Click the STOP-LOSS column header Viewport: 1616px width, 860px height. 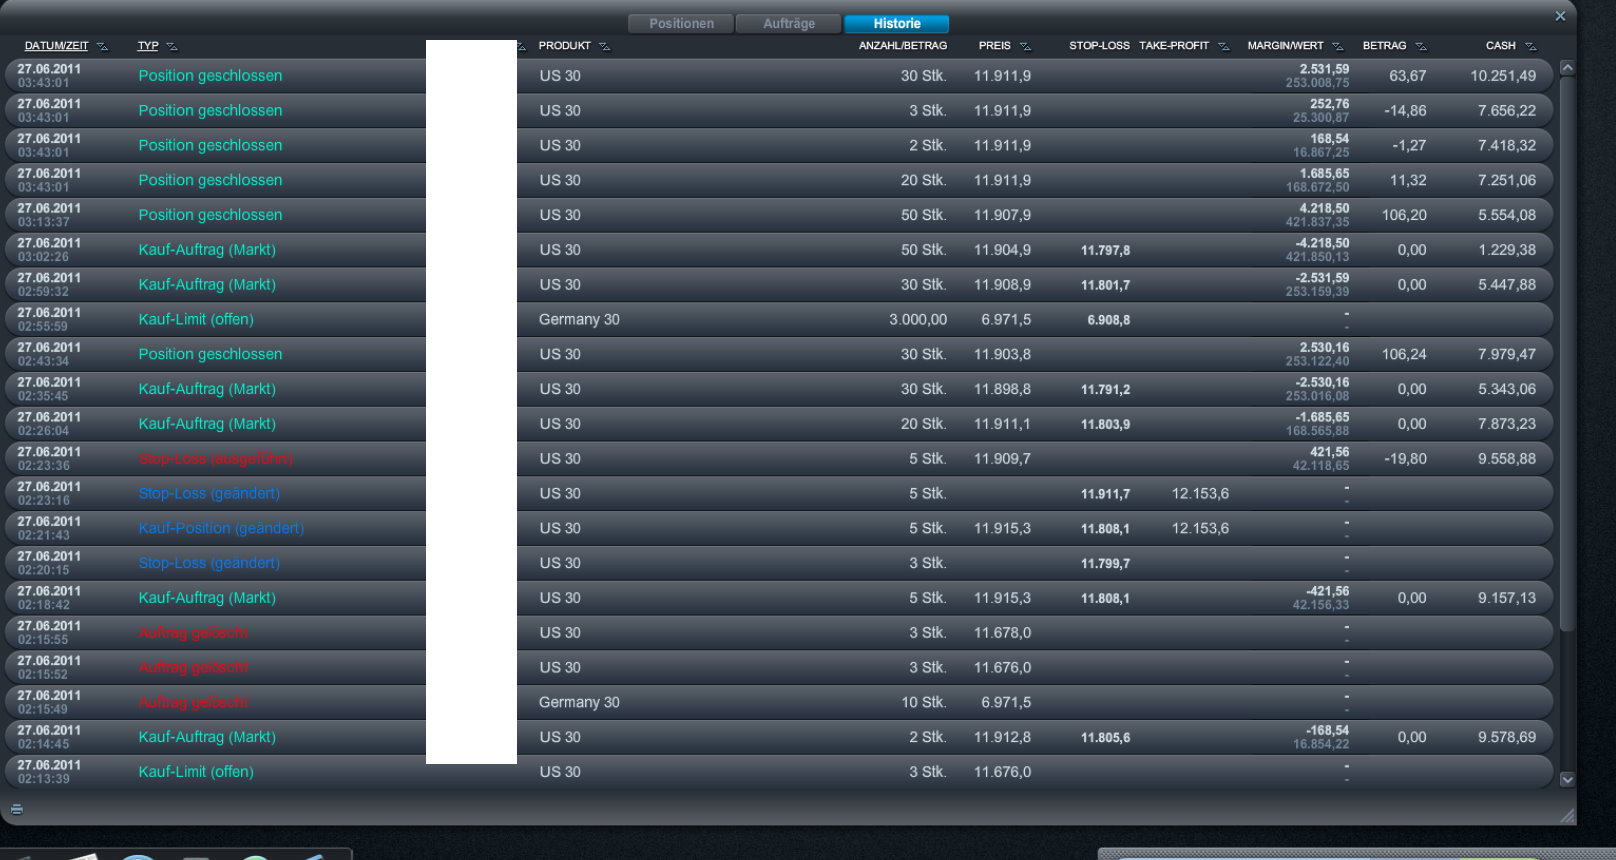click(1099, 46)
